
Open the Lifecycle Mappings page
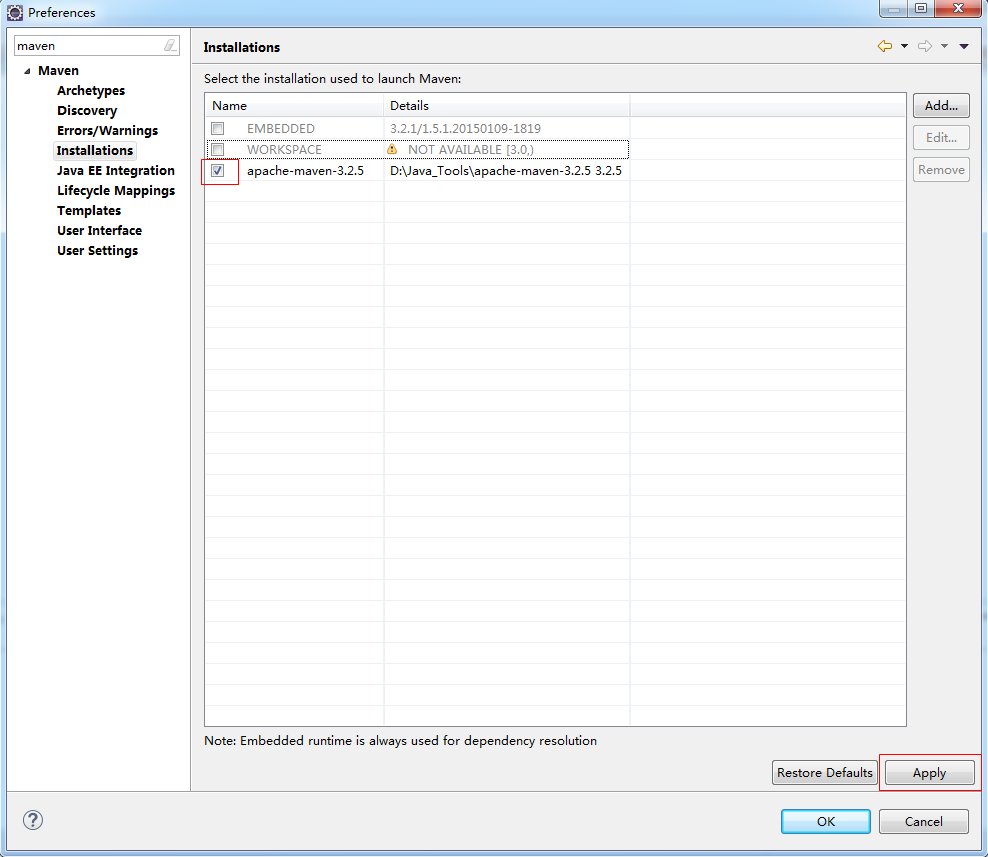pyautogui.click(x=116, y=191)
